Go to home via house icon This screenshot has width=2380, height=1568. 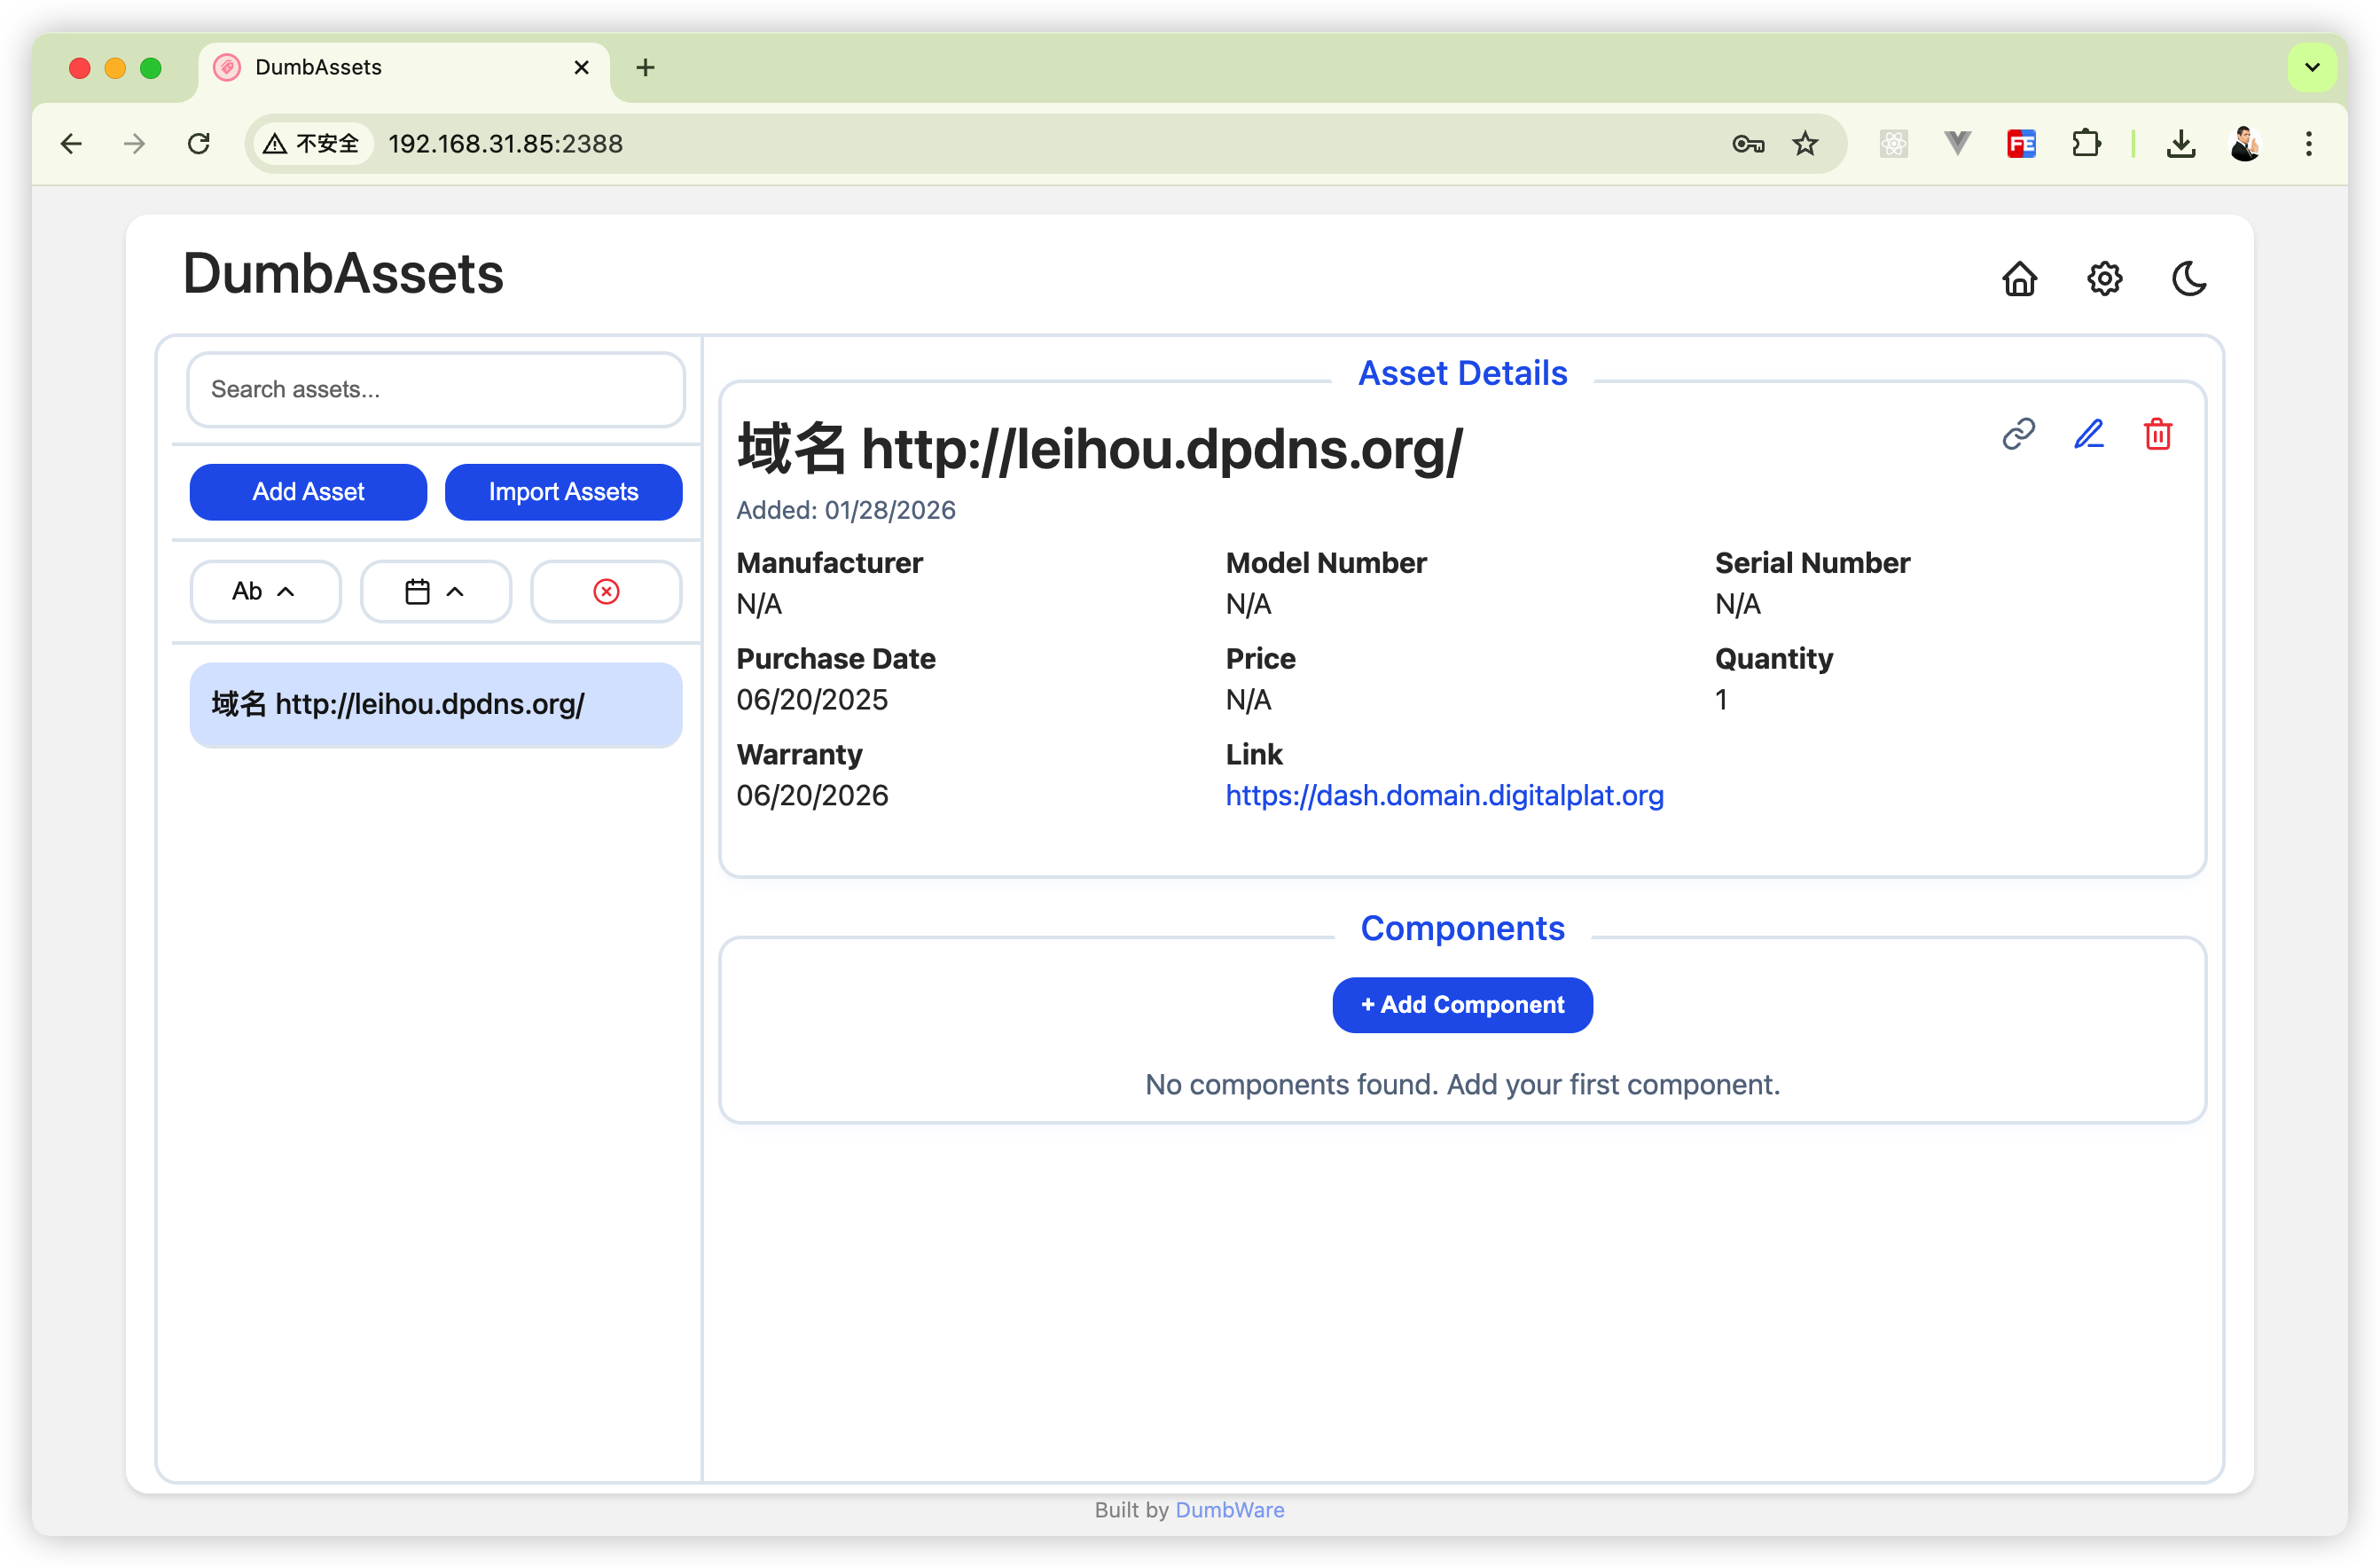click(2019, 279)
